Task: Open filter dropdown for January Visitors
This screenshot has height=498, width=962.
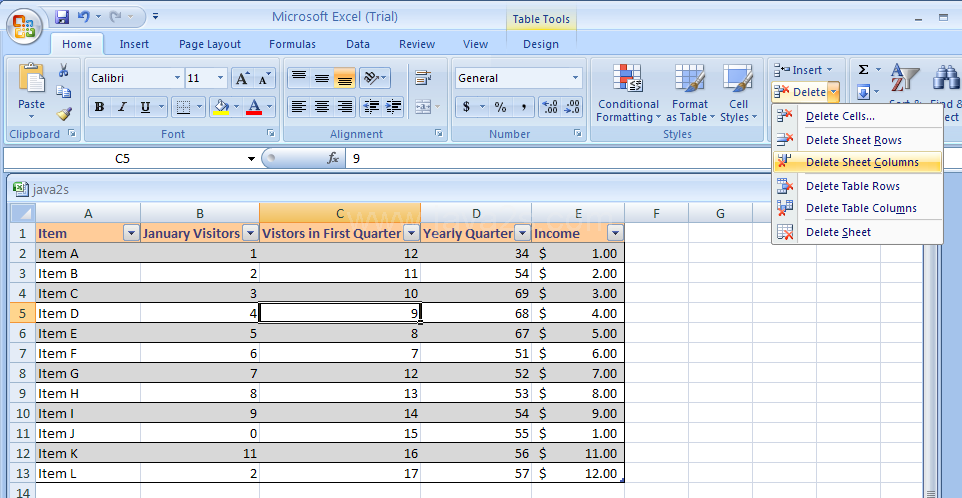Action: (x=250, y=233)
